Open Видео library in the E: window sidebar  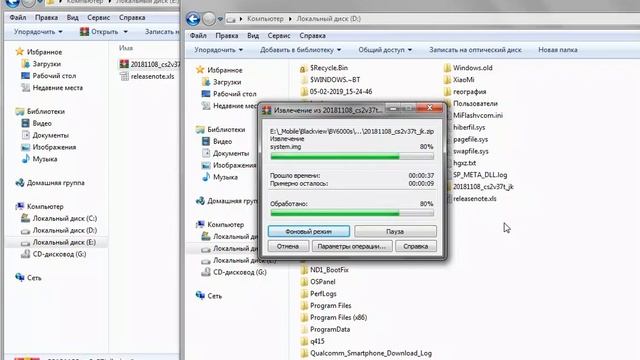[x=36, y=123]
